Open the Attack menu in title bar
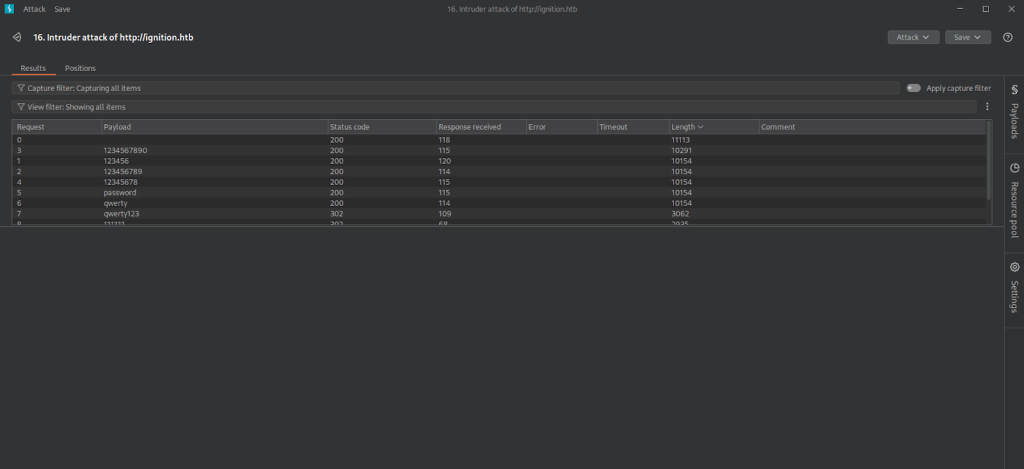The height and width of the screenshot is (469, 1024). [x=34, y=8]
